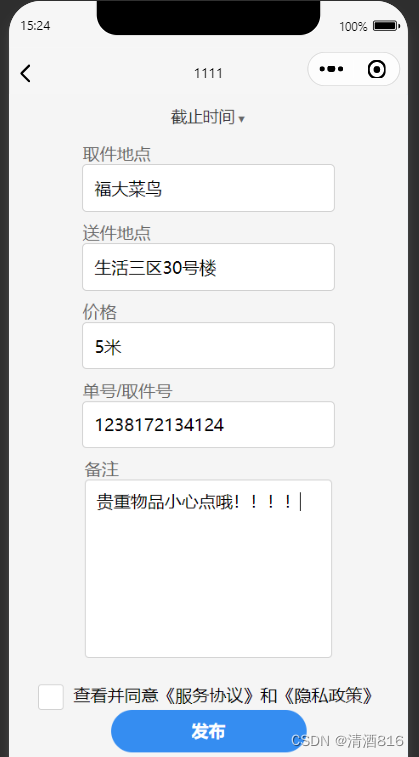Tap the 100% battery percentage text
419x757 pixels.
[353, 27]
